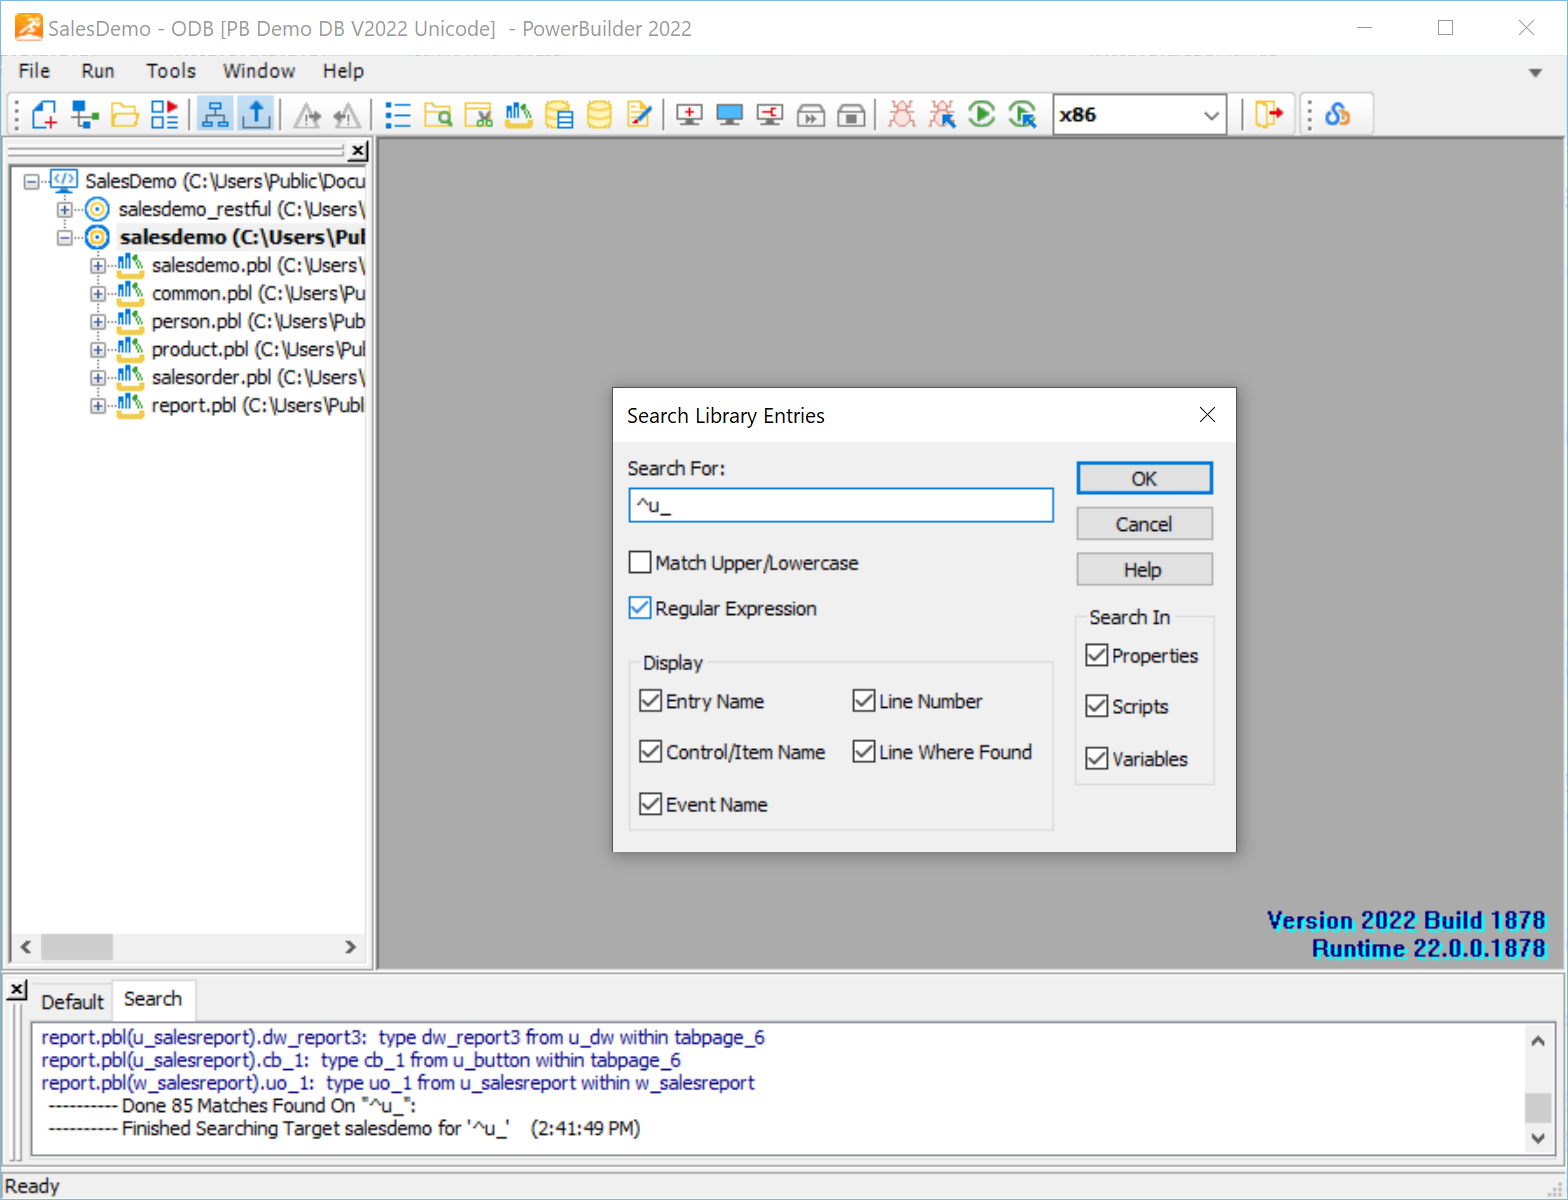Collapse the SalesDemo workspace node
The image size is (1568, 1200).
[32, 182]
